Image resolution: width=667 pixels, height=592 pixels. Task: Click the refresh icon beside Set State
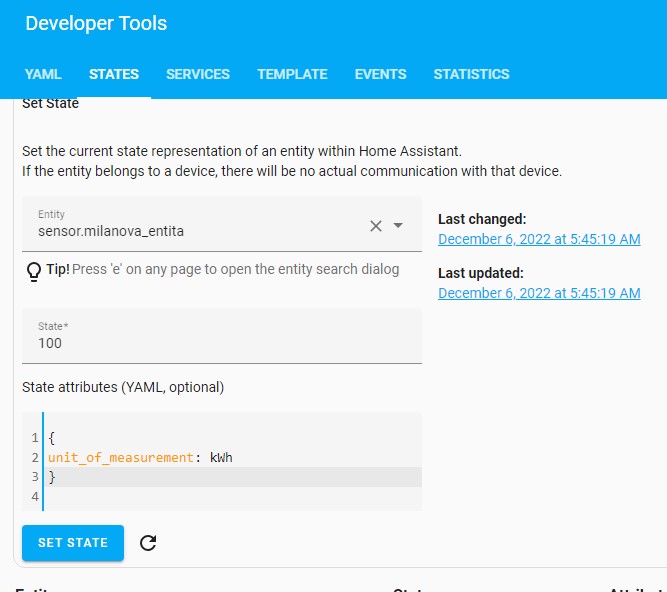point(148,543)
